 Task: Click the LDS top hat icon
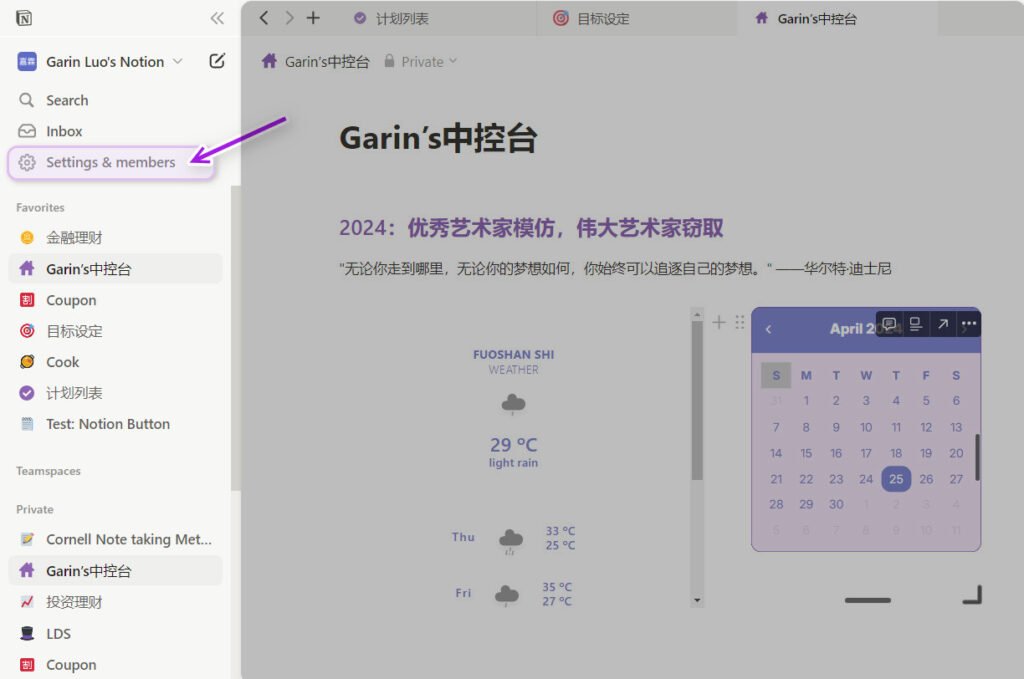coord(27,633)
